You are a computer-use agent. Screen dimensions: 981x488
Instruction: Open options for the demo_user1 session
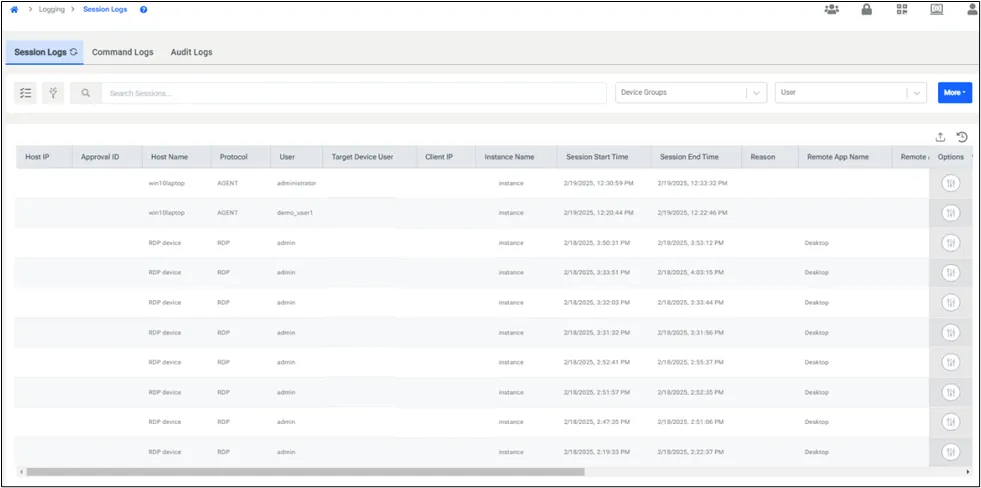coord(950,213)
